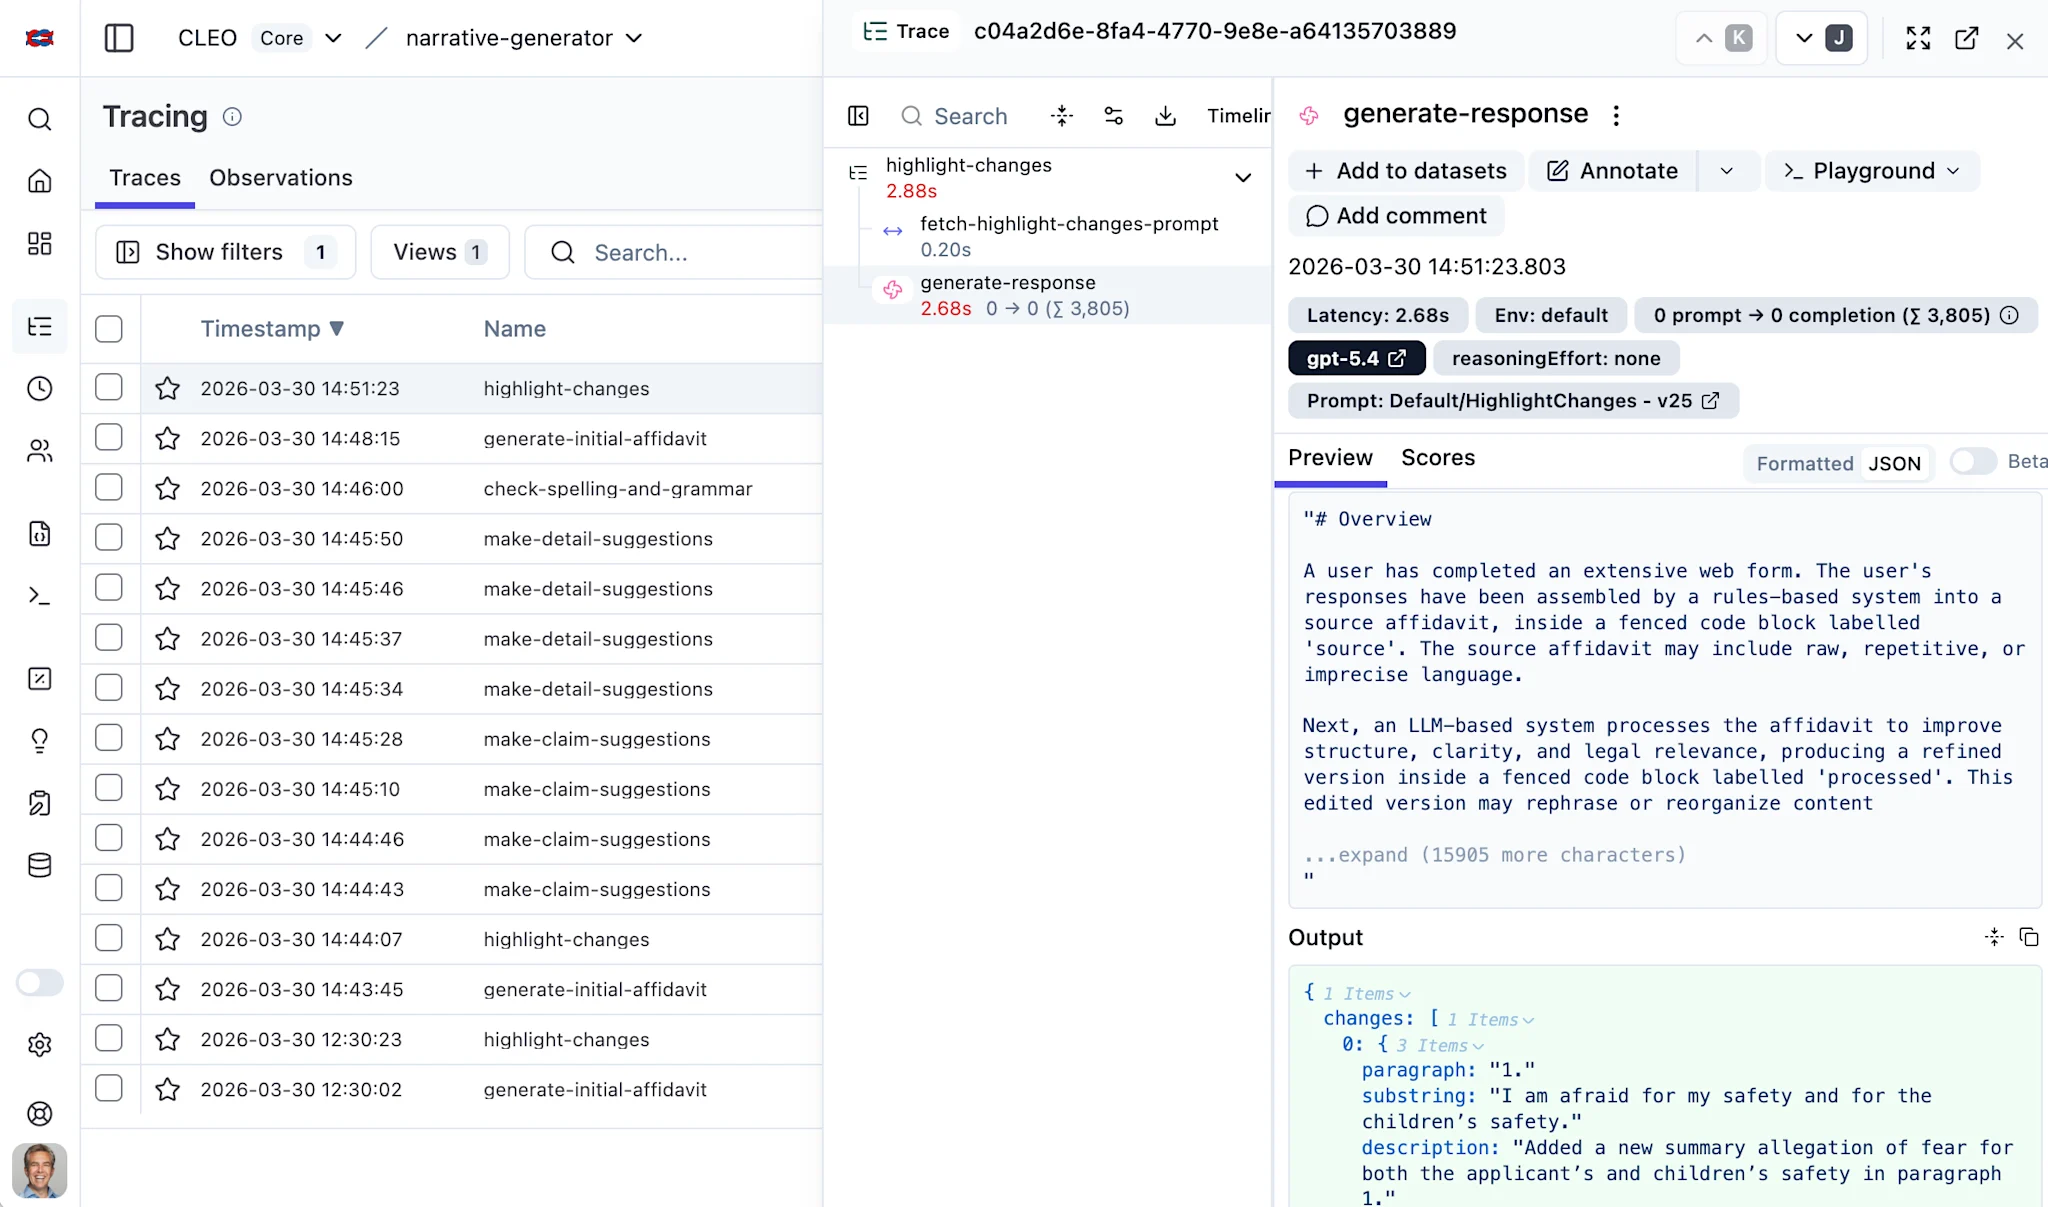Open the Users sidebar icon
Viewport: 2048px width, 1207px height.
pos(40,451)
